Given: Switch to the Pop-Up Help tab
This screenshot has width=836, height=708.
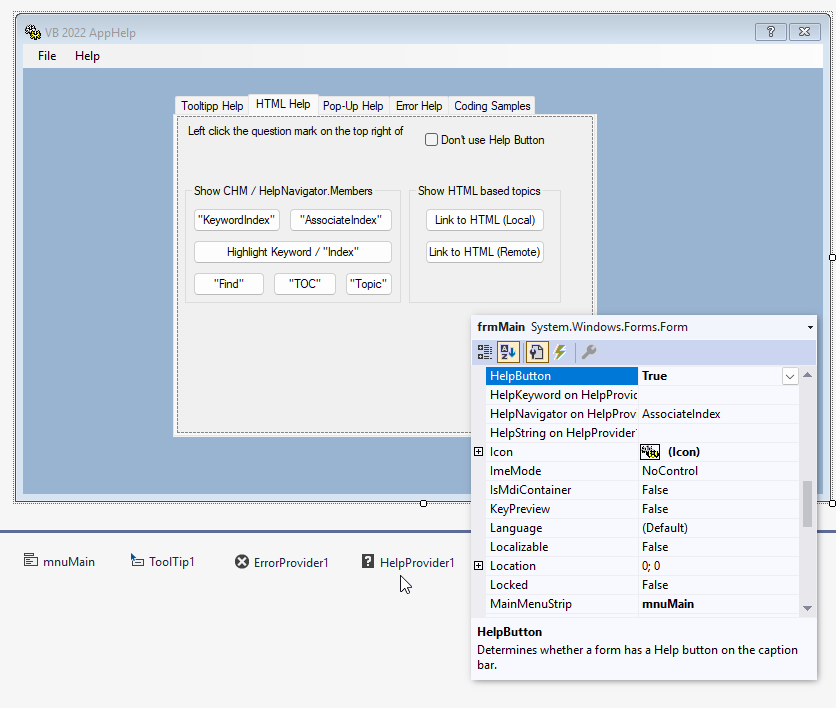Looking at the screenshot, I should coord(353,106).
